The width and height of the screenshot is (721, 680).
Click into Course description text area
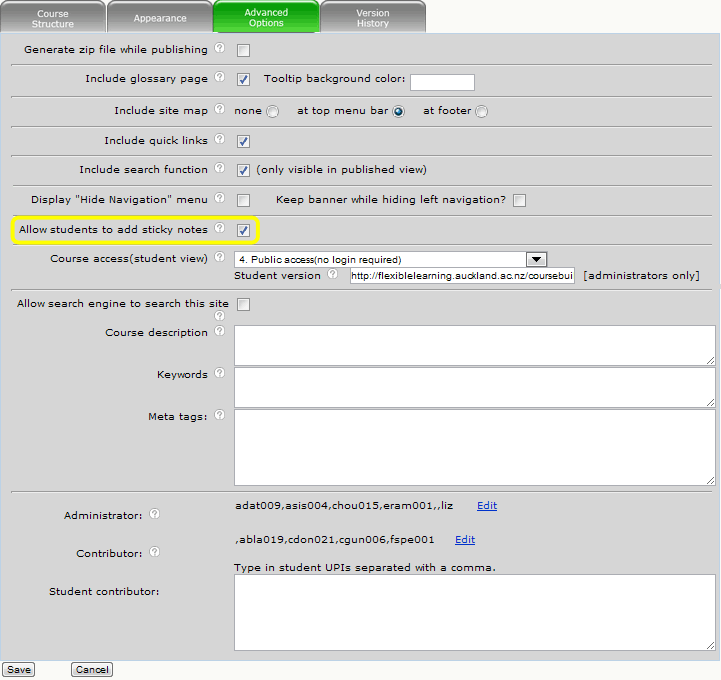tap(475, 345)
